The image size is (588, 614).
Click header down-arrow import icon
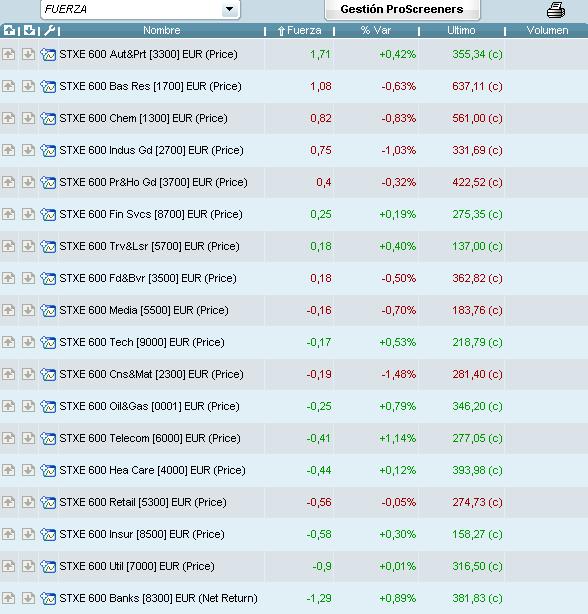pyautogui.click(x=29, y=30)
